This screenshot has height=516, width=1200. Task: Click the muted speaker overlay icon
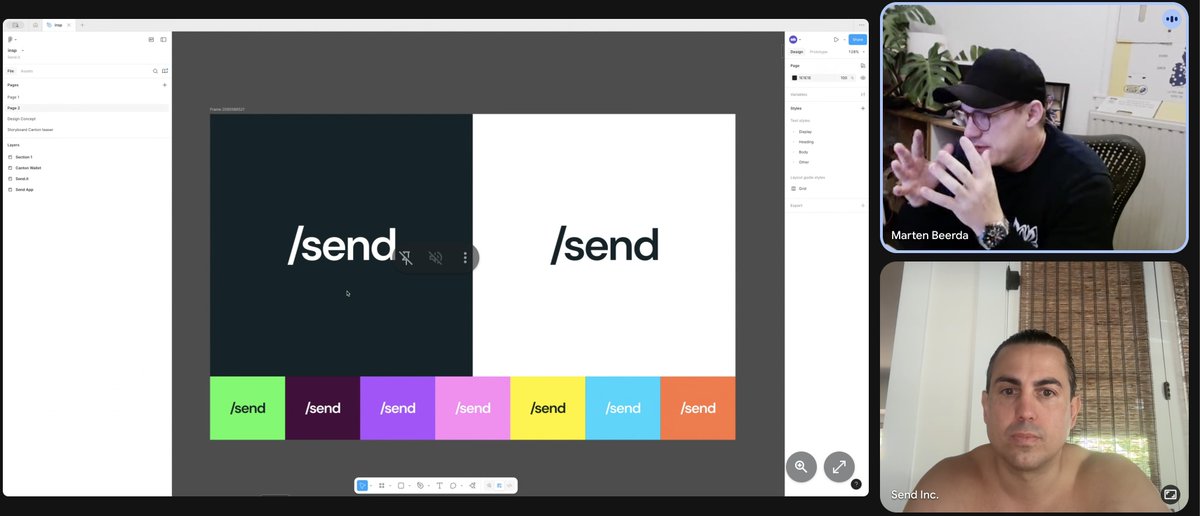pos(435,257)
